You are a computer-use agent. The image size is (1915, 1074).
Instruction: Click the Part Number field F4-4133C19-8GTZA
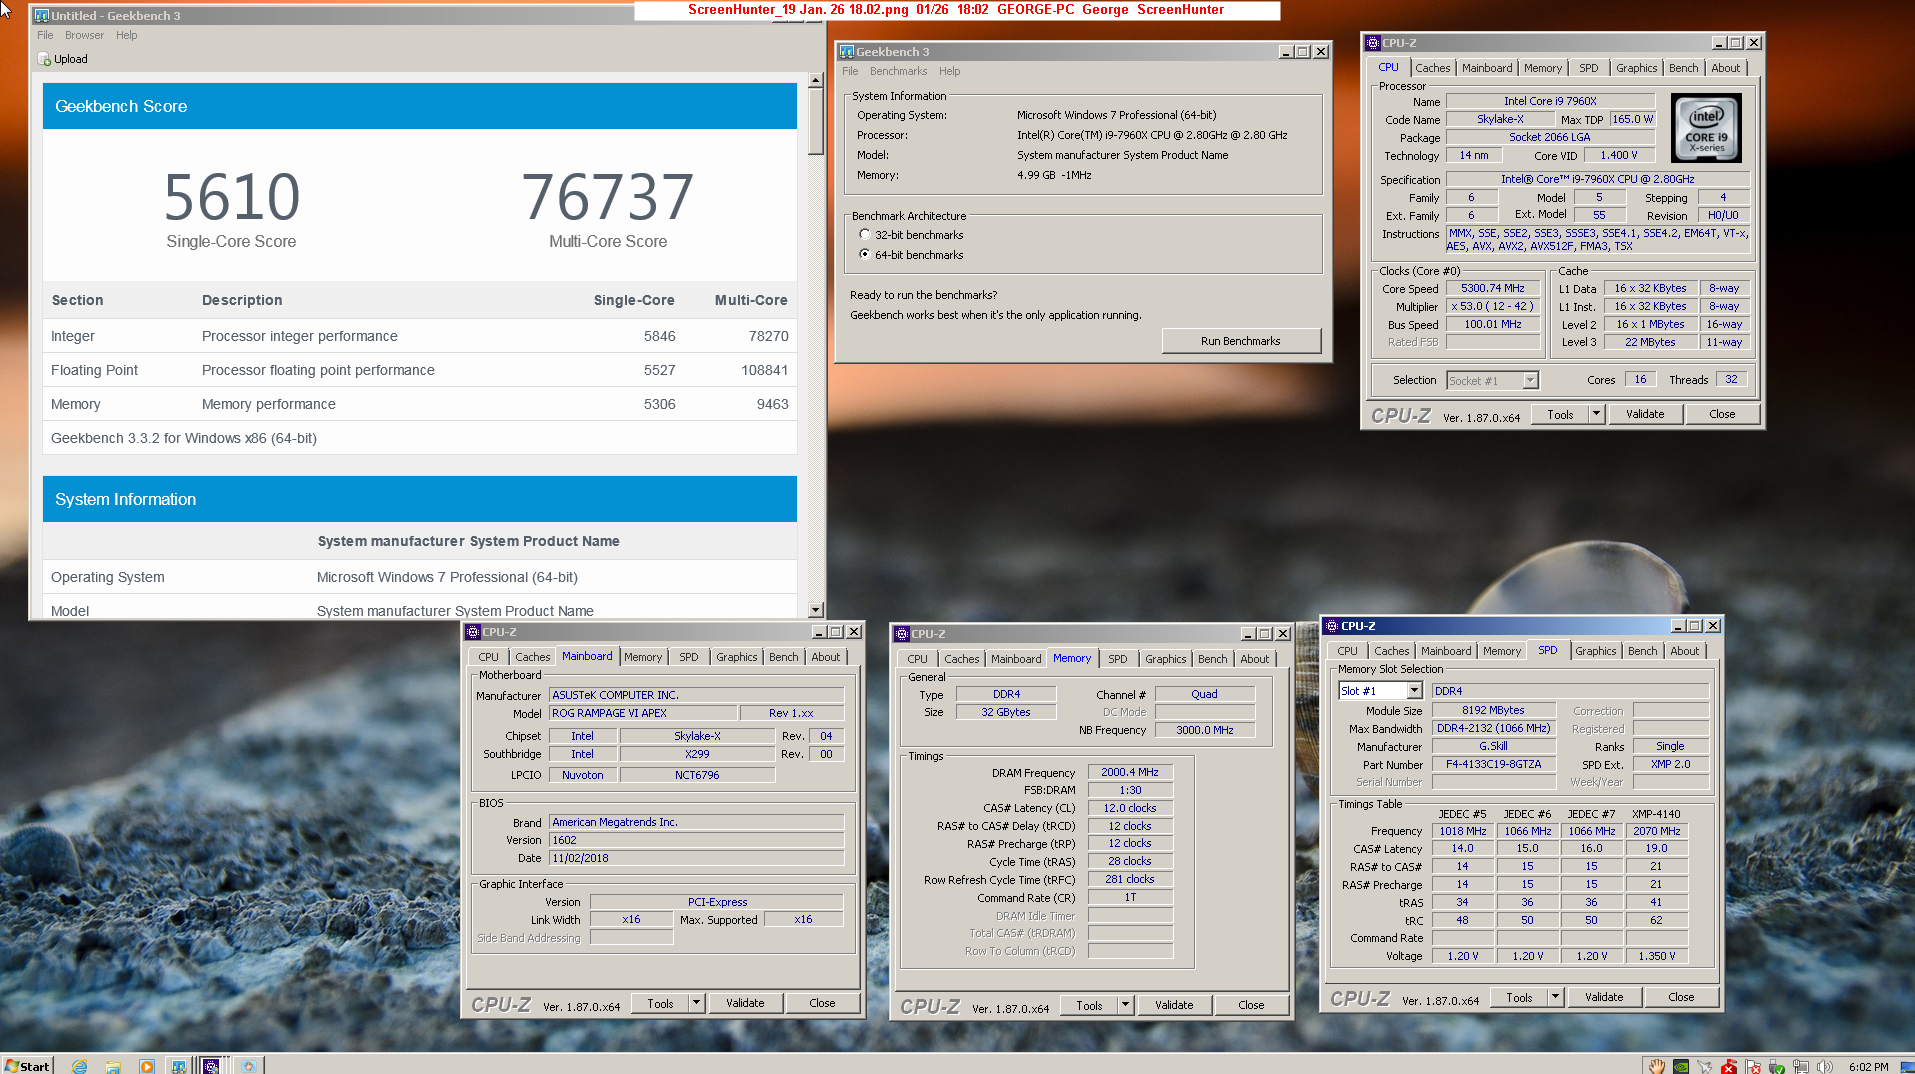point(1492,764)
